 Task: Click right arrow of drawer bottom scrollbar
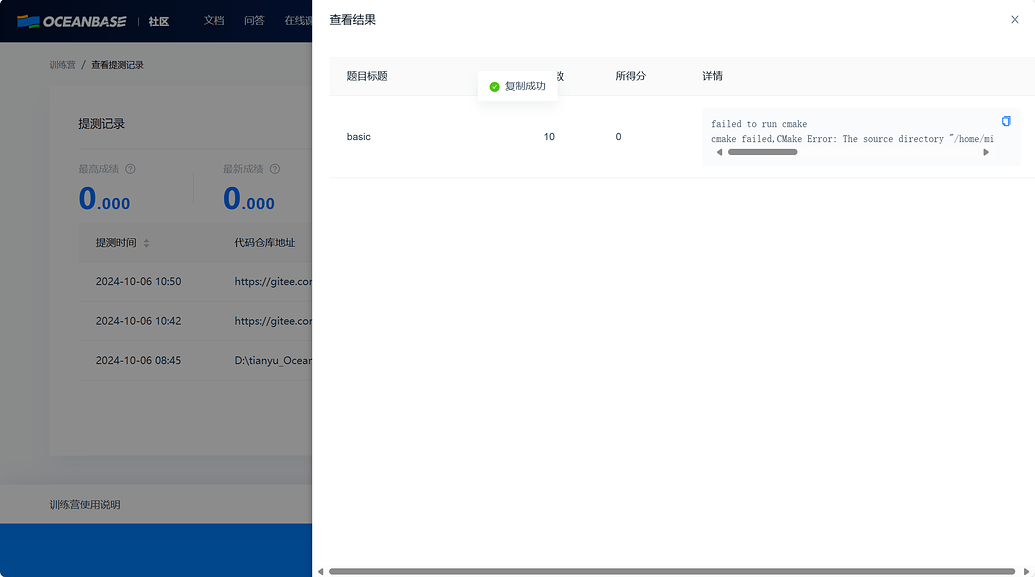pyautogui.click(x=1026, y=572)
